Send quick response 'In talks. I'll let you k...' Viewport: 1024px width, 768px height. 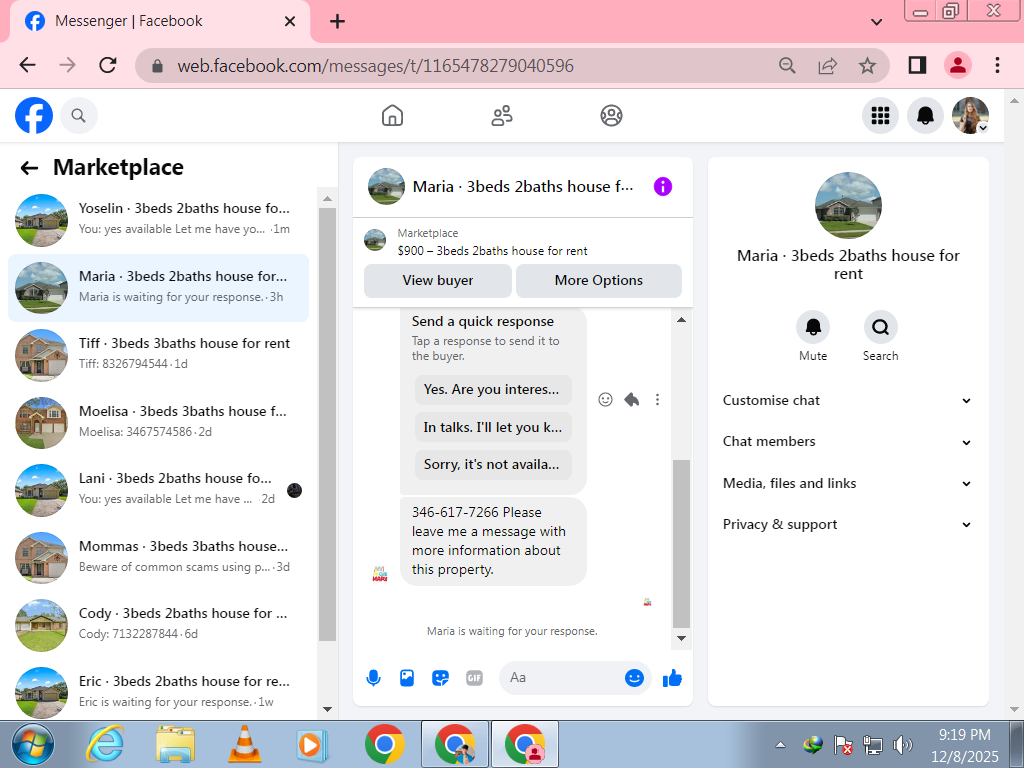coord(493,428)
